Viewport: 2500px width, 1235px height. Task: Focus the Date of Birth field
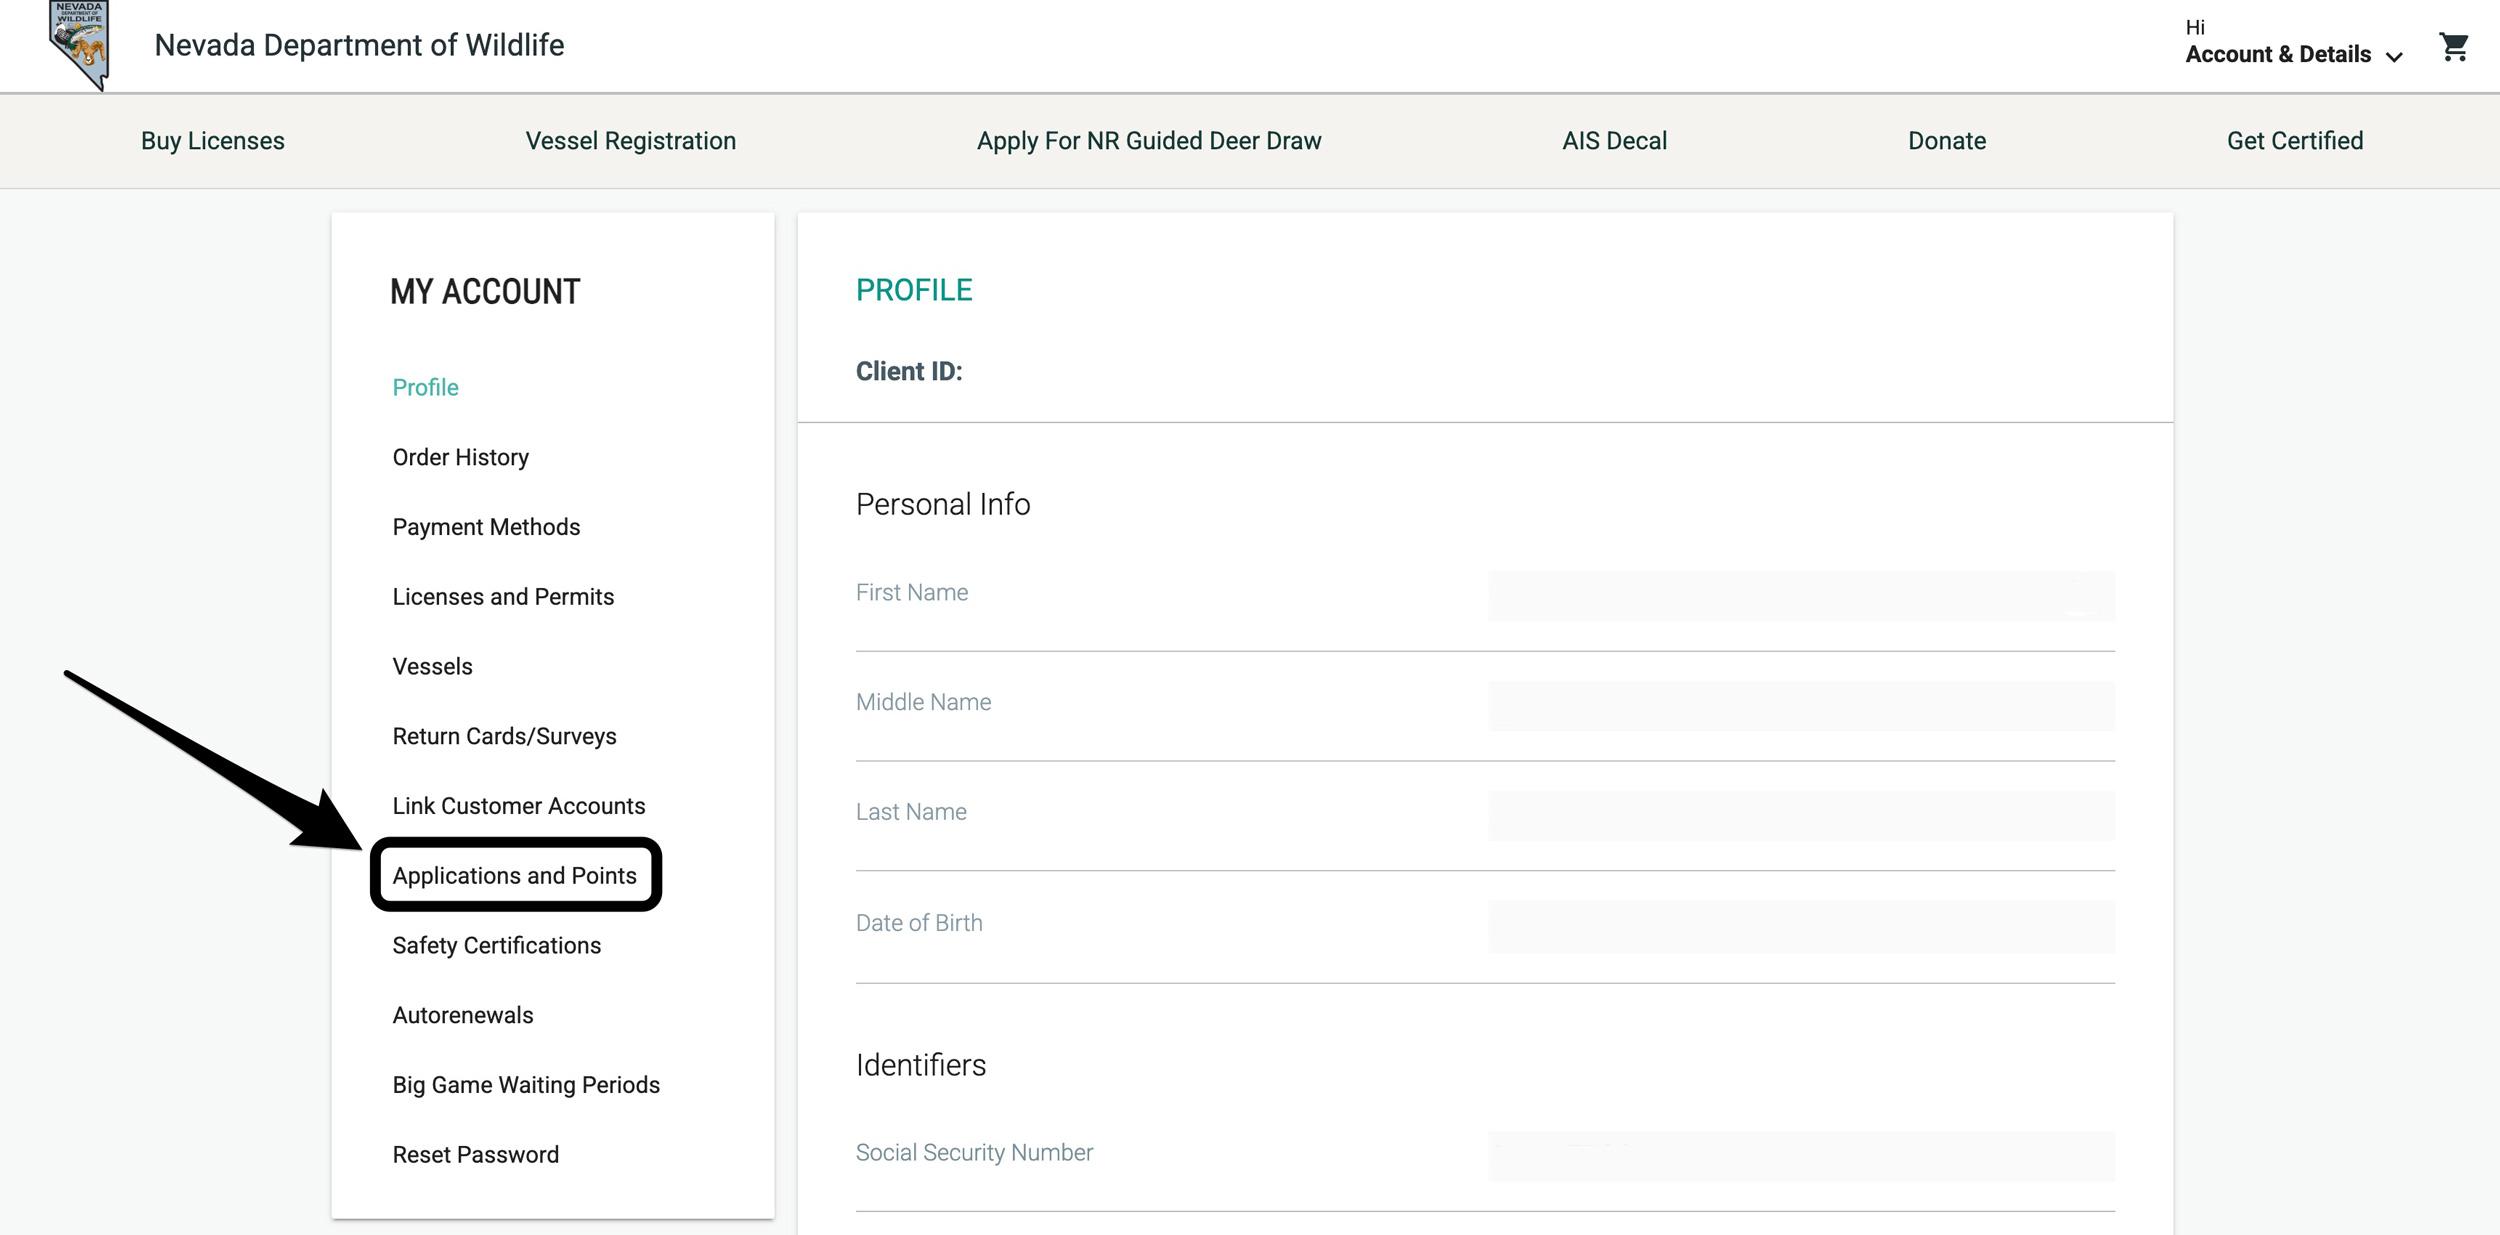pyautogui.click(x=1800, y=926)
